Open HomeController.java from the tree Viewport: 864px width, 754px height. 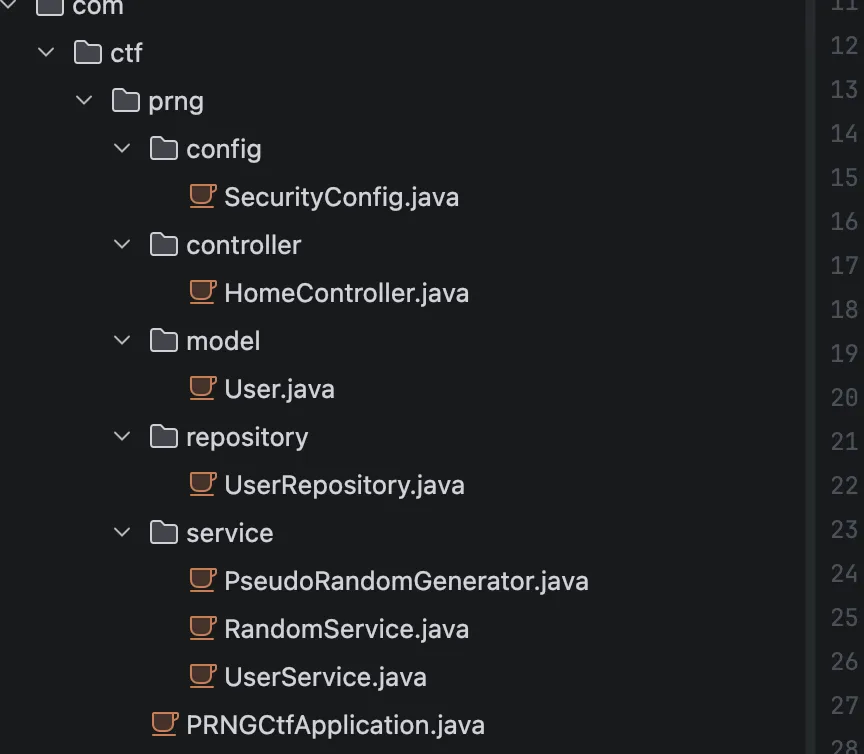point(346,293)
